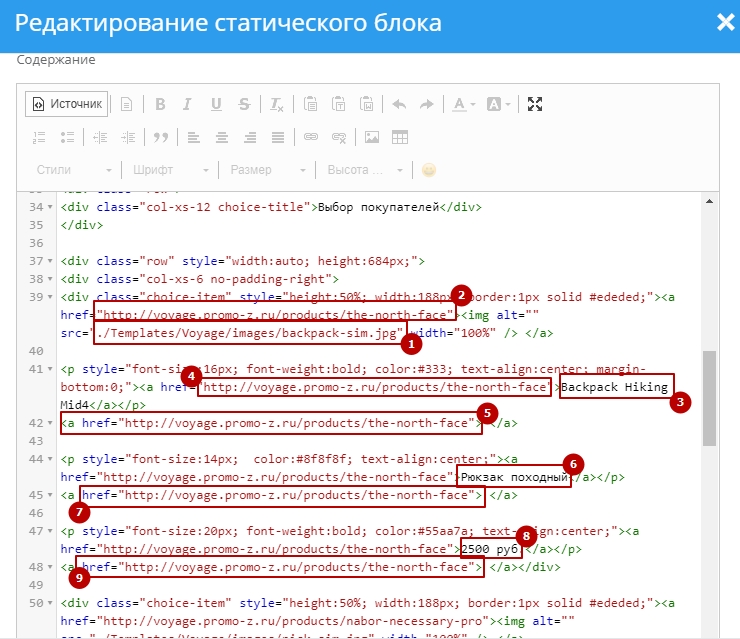The image size is (740, 639).
Task: Open the Стили styles dropdown
Action: click(68, 170)
